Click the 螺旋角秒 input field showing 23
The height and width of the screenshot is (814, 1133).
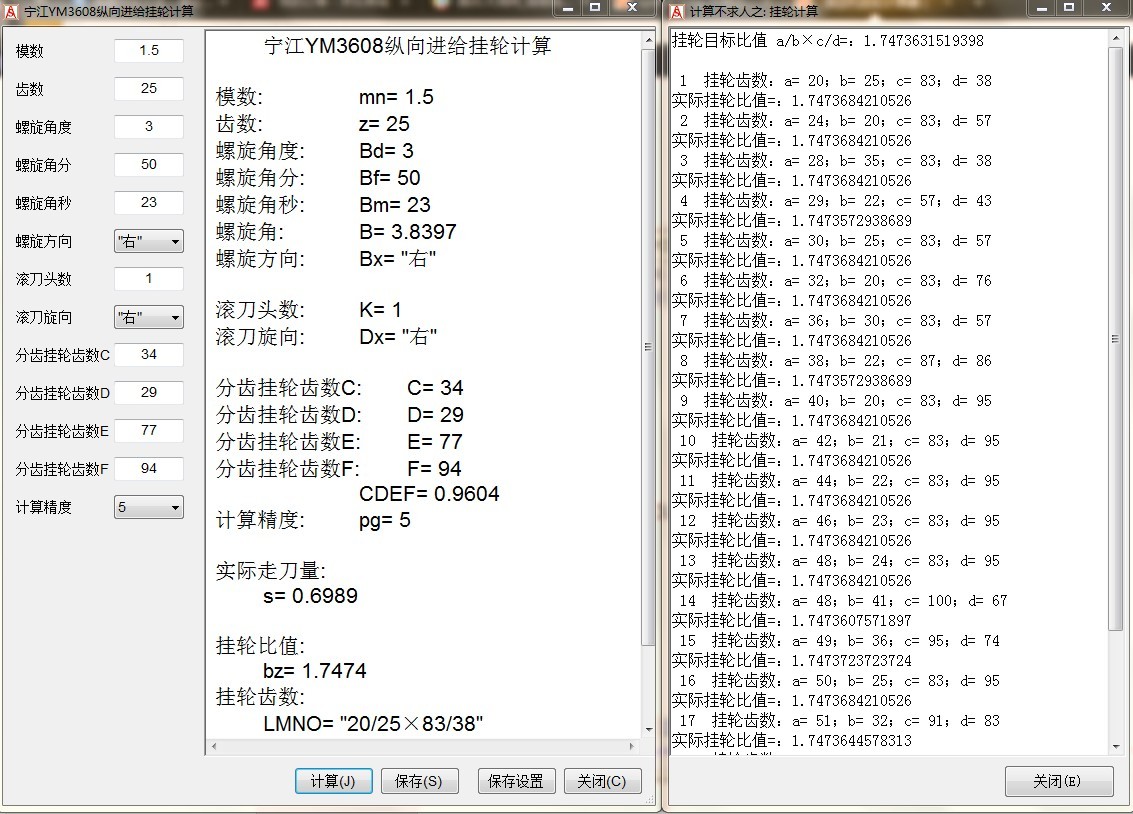pos(149,202)
